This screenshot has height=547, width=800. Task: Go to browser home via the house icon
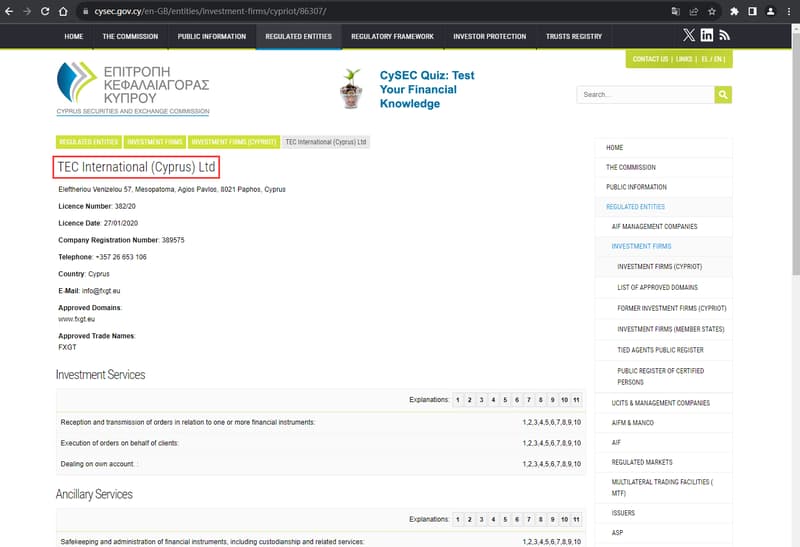[64, 11]
